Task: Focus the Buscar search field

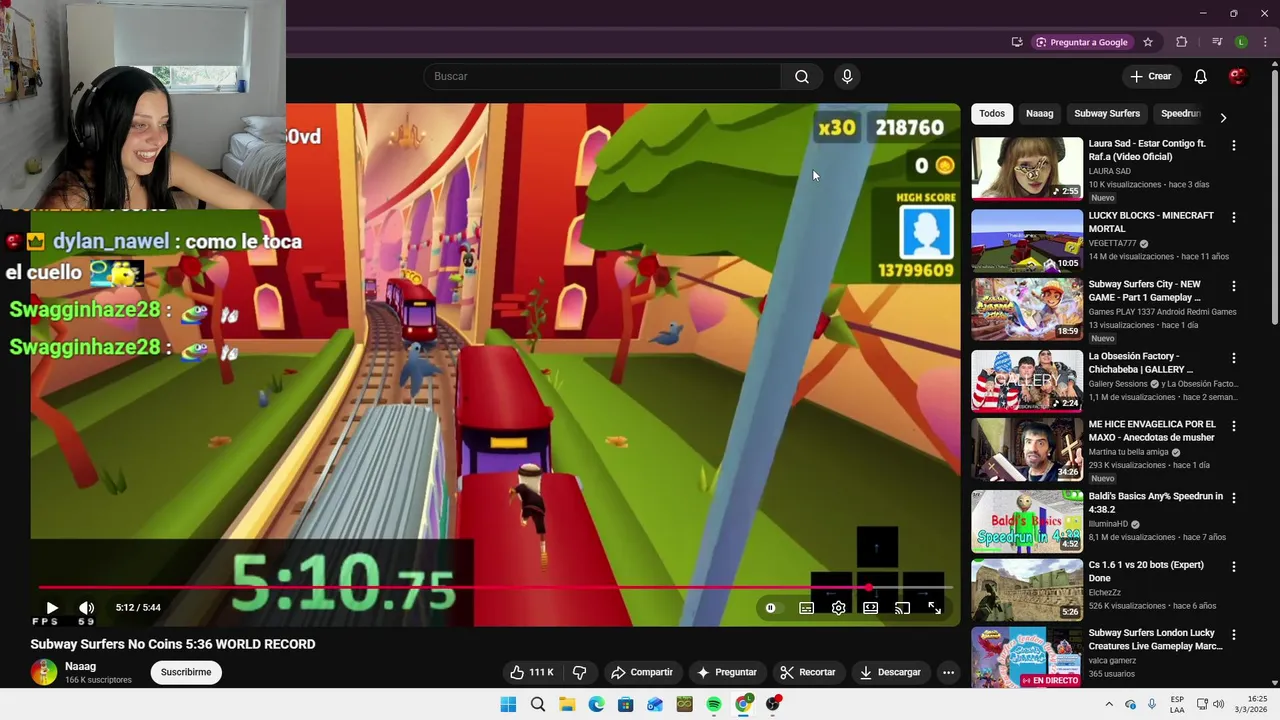Action: pyautogui.click(x=602, y=76)
